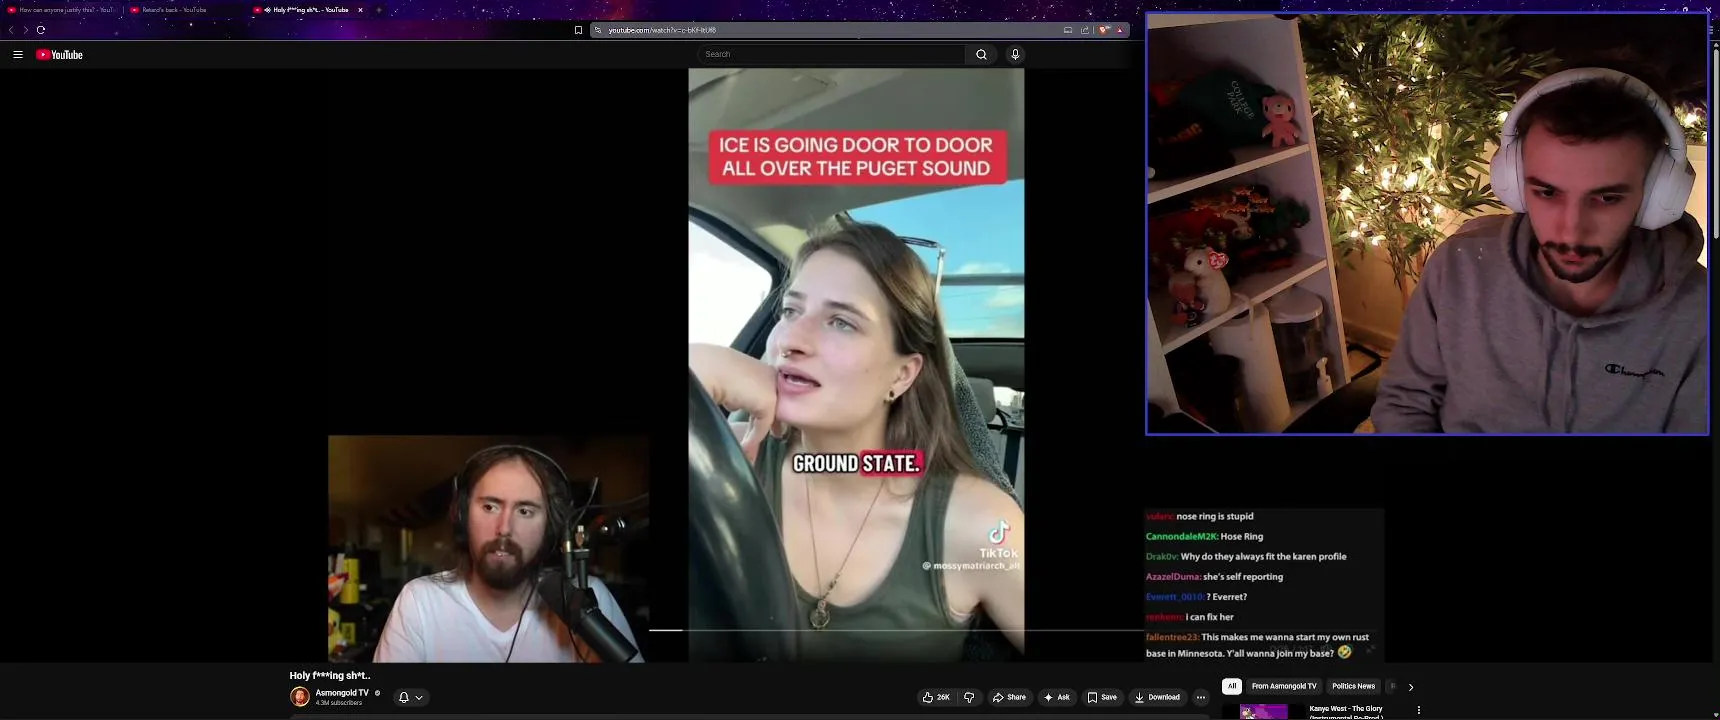Select the 'All' filter chip
The width and height of the screenshot is (1720, 720).
click(x=1232, y=686)
